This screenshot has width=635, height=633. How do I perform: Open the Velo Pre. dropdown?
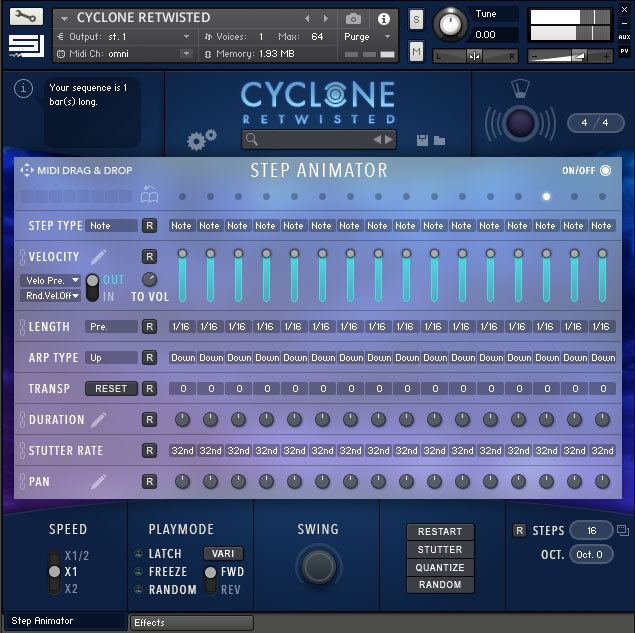coord(51,280)
